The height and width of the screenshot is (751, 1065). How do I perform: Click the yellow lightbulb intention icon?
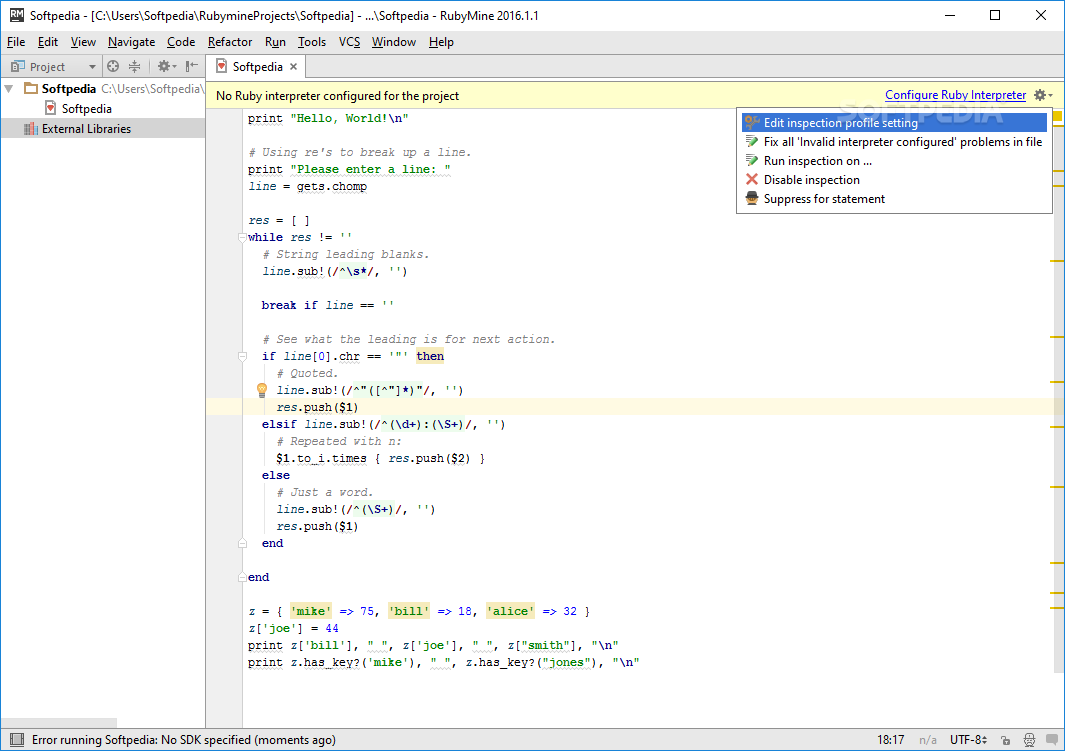[x=261, y=390]
